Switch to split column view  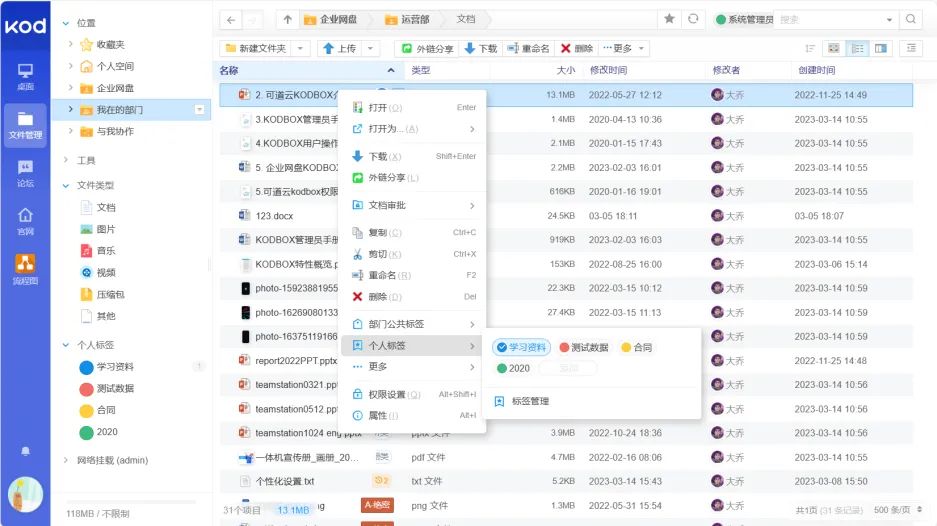point(881,48)
